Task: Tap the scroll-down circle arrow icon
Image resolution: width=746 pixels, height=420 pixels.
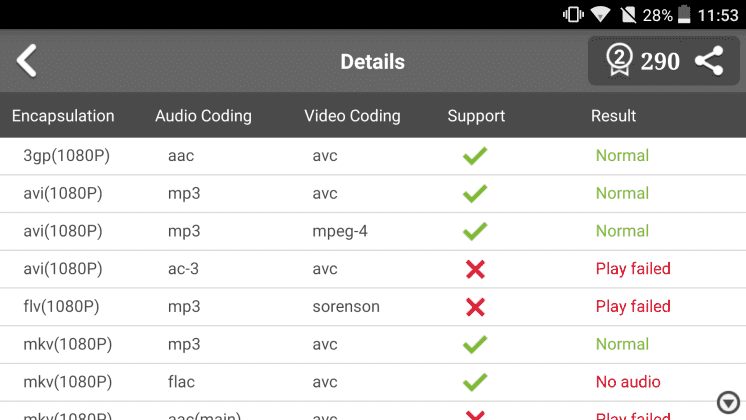Action: [728, 403]
